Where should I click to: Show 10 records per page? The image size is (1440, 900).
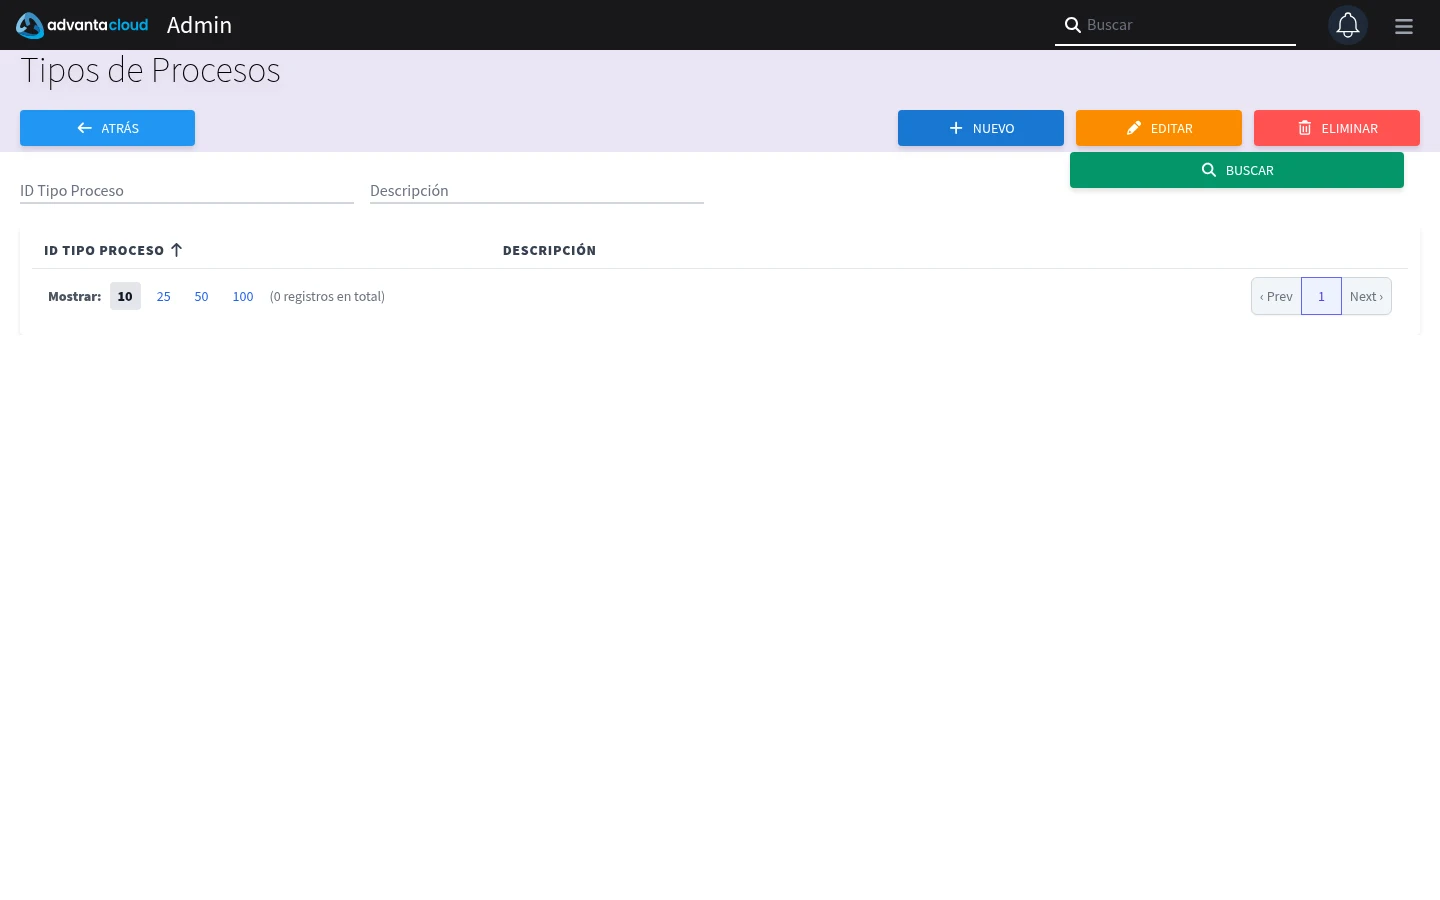pyautogui.click(x=125, y=296)
